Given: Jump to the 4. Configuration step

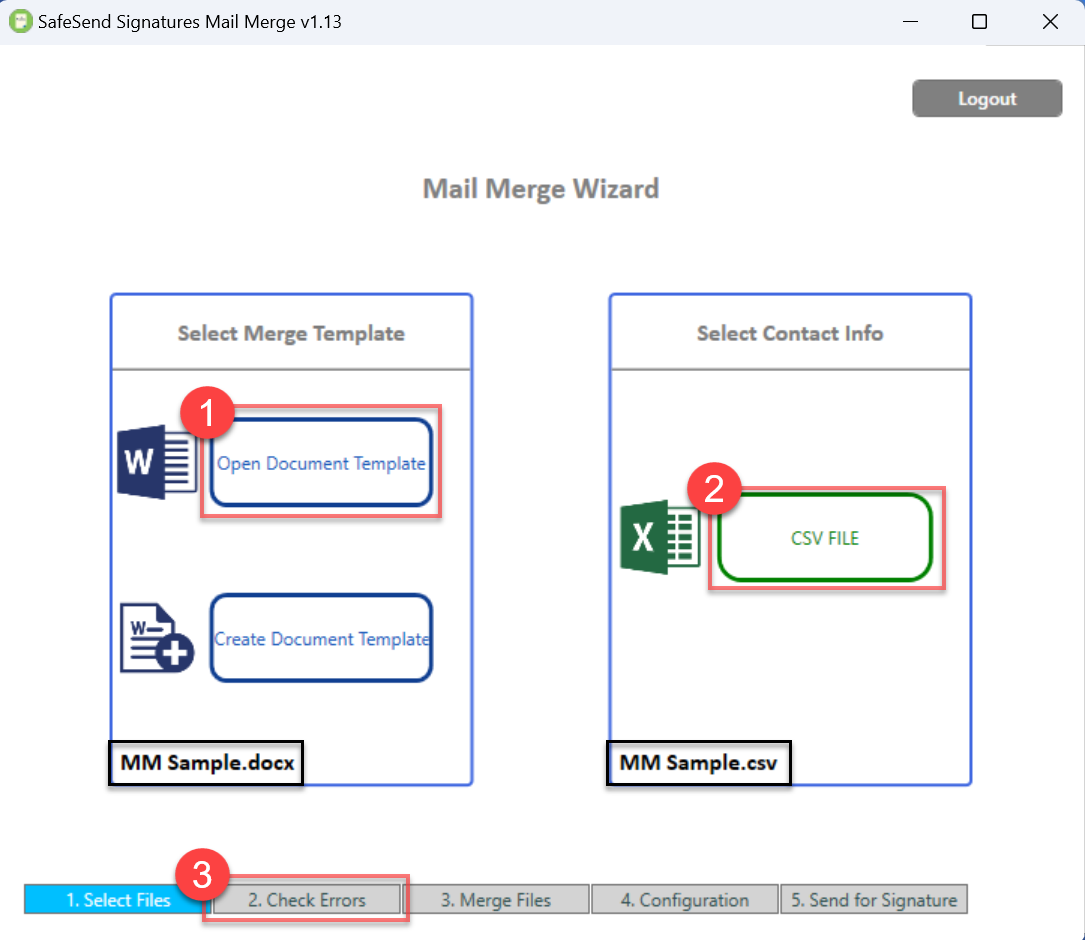Looking at the screenshot, I should [x=684, y=900].
